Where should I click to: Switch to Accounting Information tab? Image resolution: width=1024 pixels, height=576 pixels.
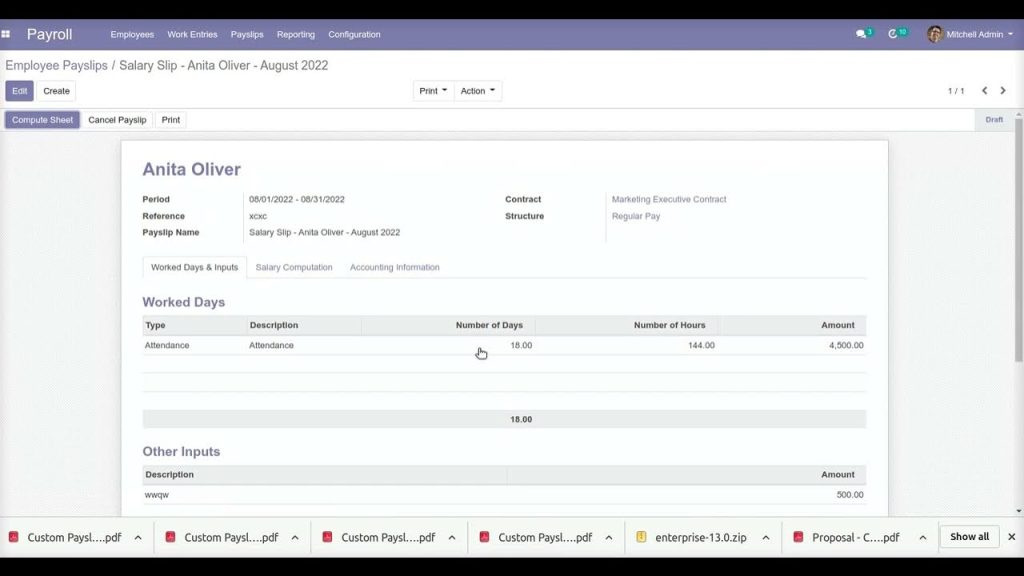pyautogui.click(x=394, y=267)
